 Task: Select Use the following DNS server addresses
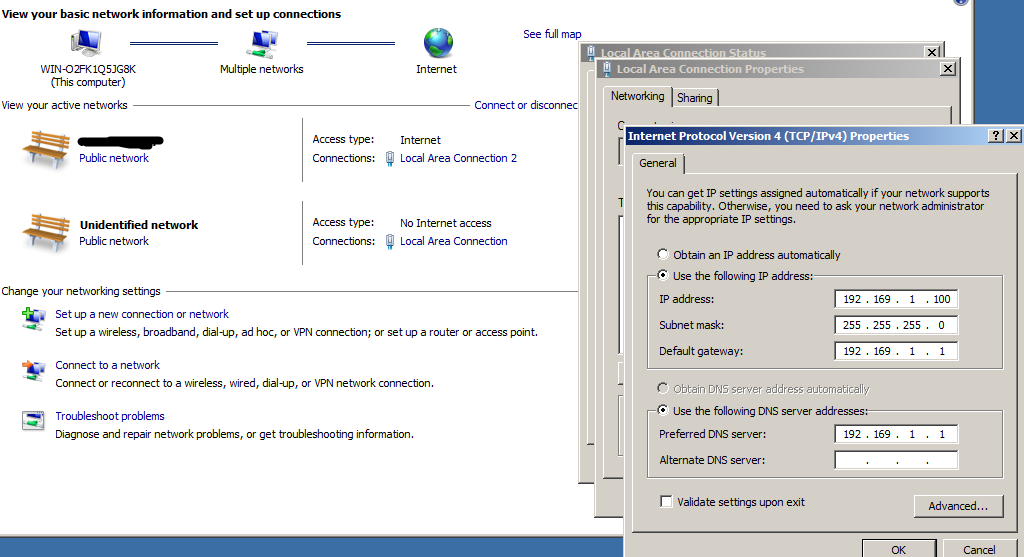click(x=663, y=410)
